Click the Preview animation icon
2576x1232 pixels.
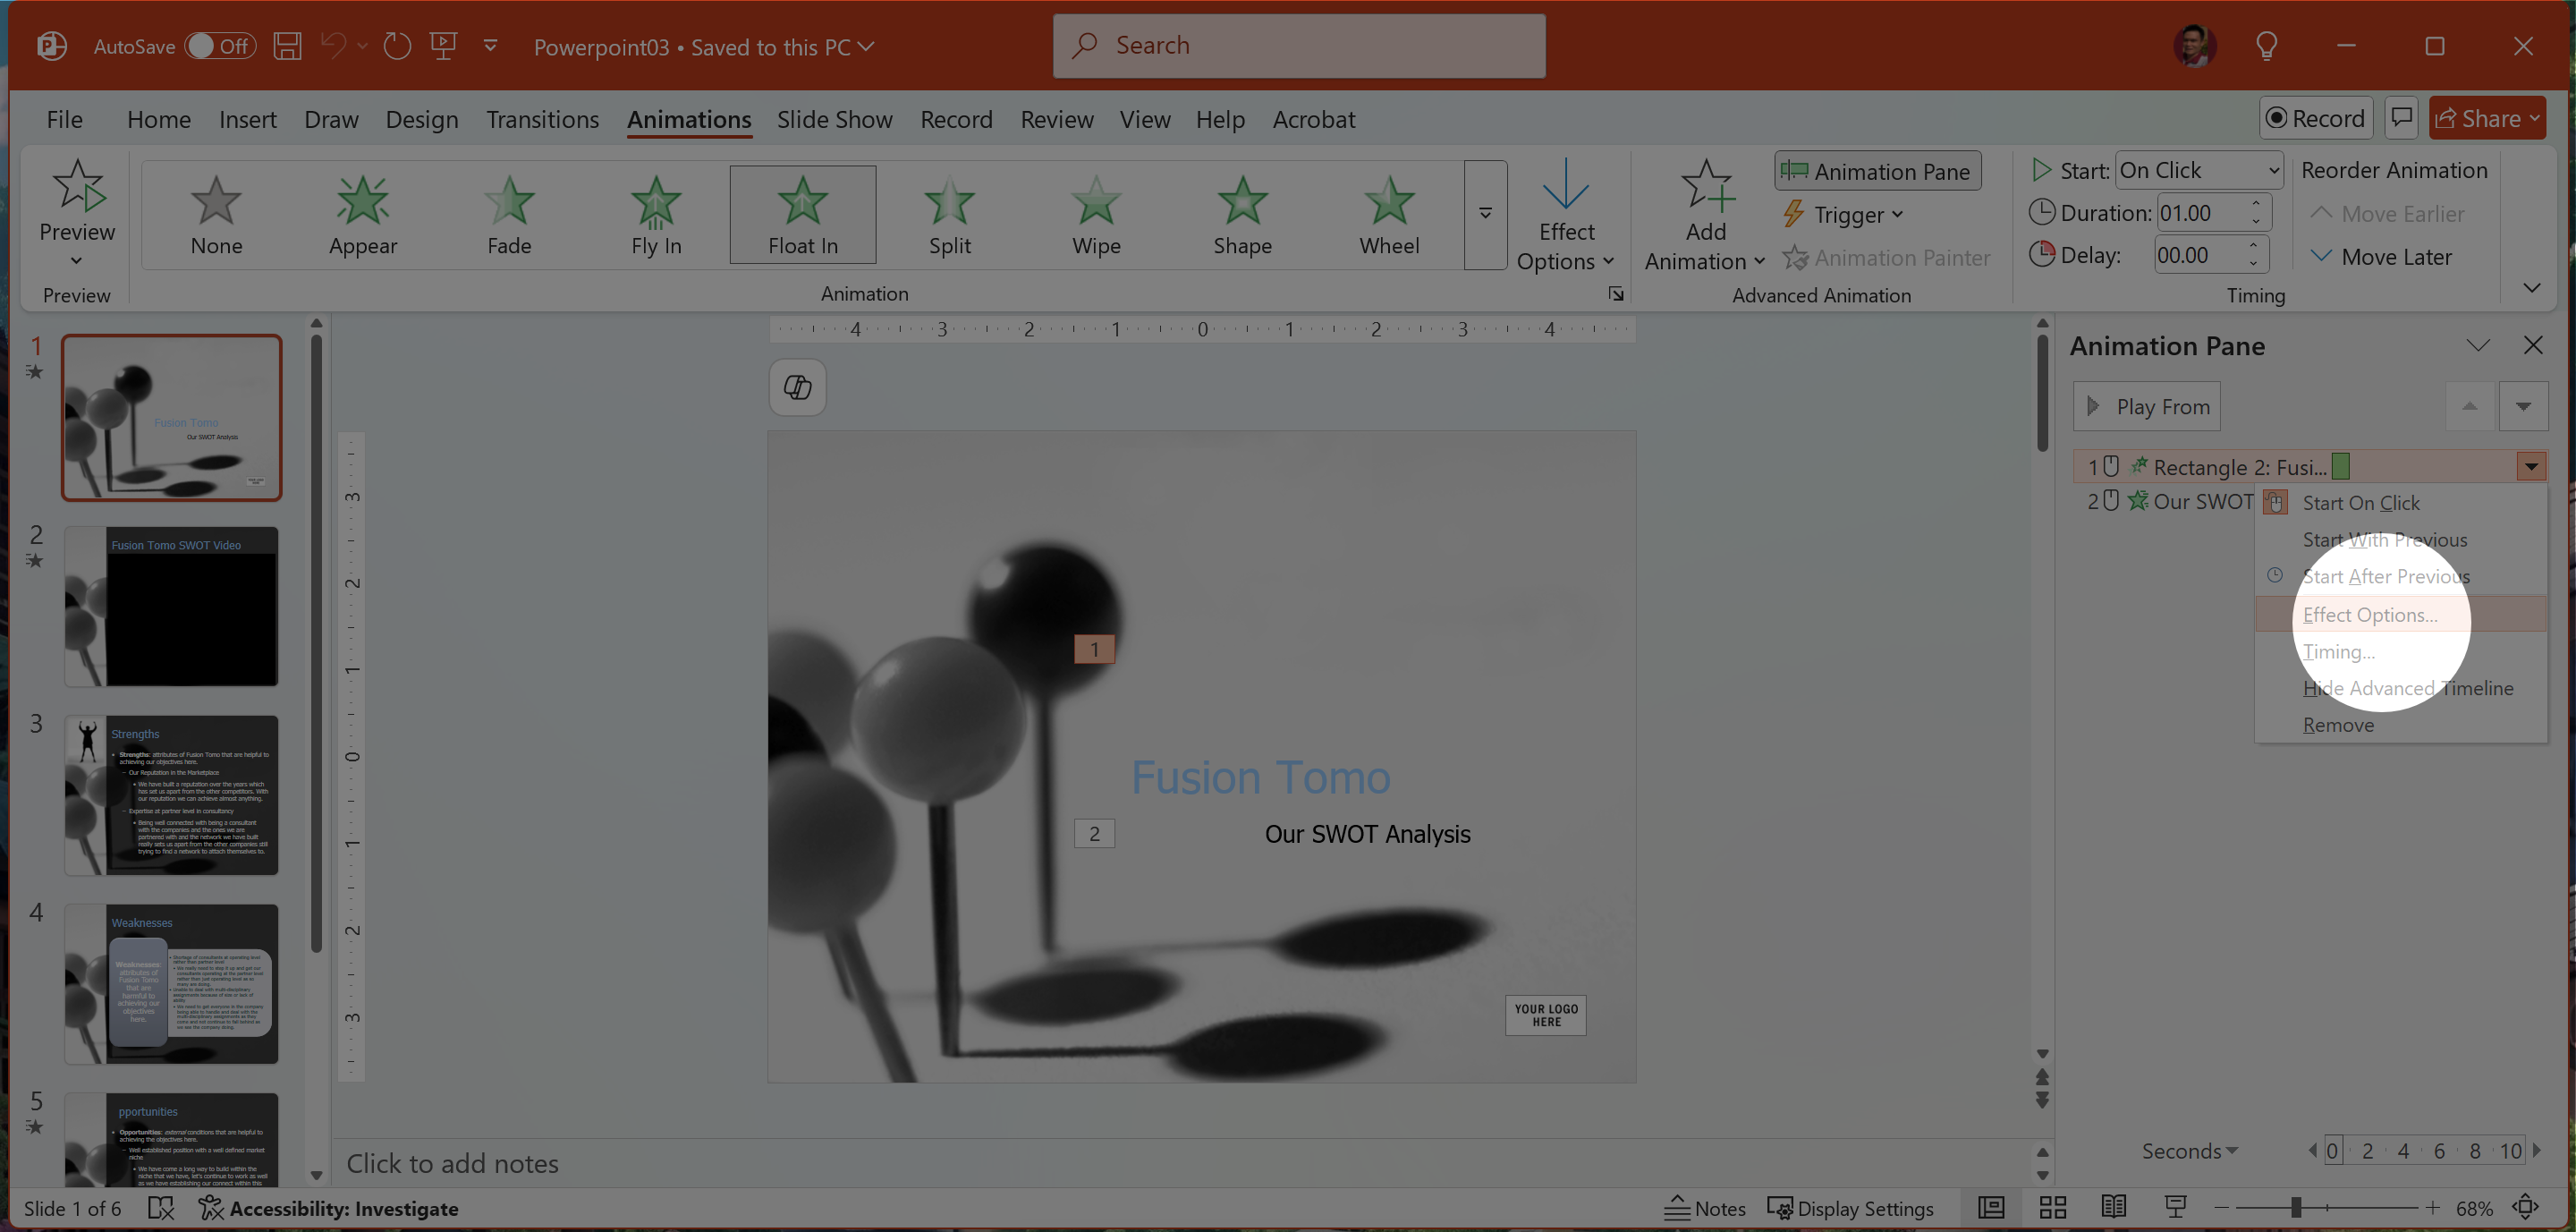tap(77, 187)
